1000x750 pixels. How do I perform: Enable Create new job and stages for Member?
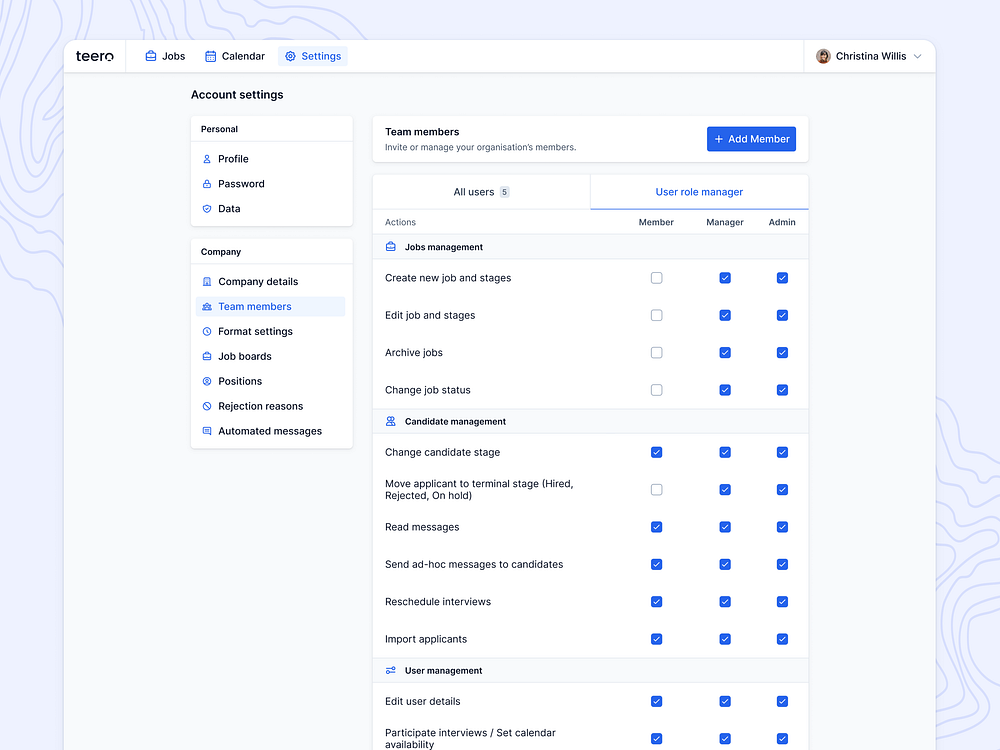click(x=656, y=277)
